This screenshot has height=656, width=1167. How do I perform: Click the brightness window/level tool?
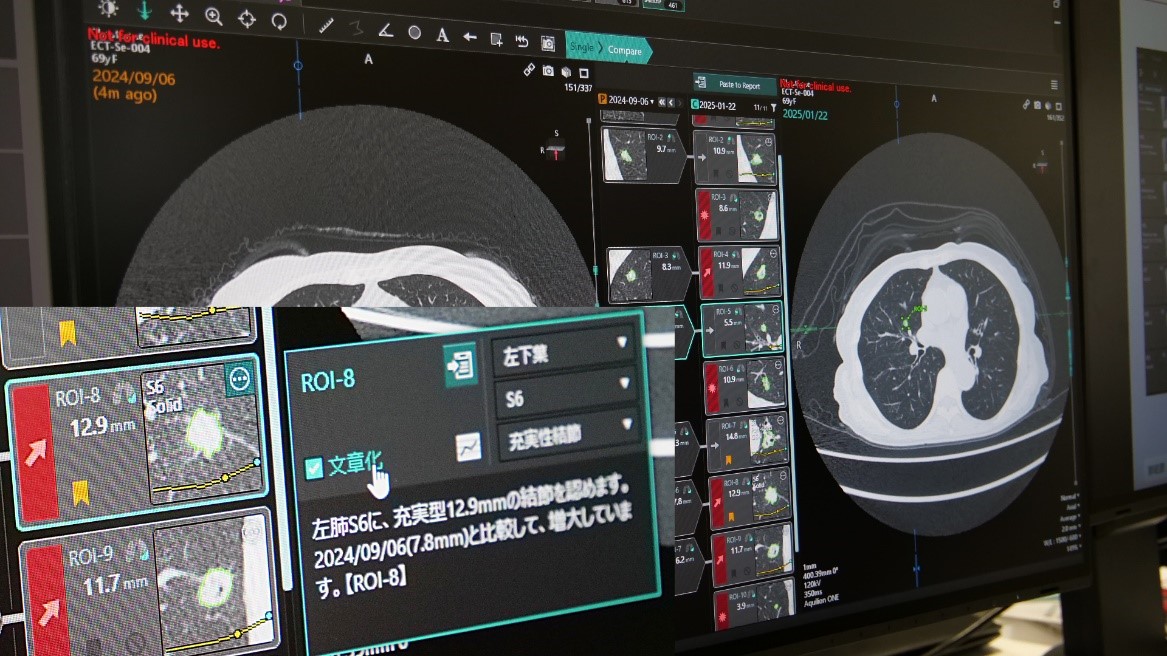tap(107, 9)
